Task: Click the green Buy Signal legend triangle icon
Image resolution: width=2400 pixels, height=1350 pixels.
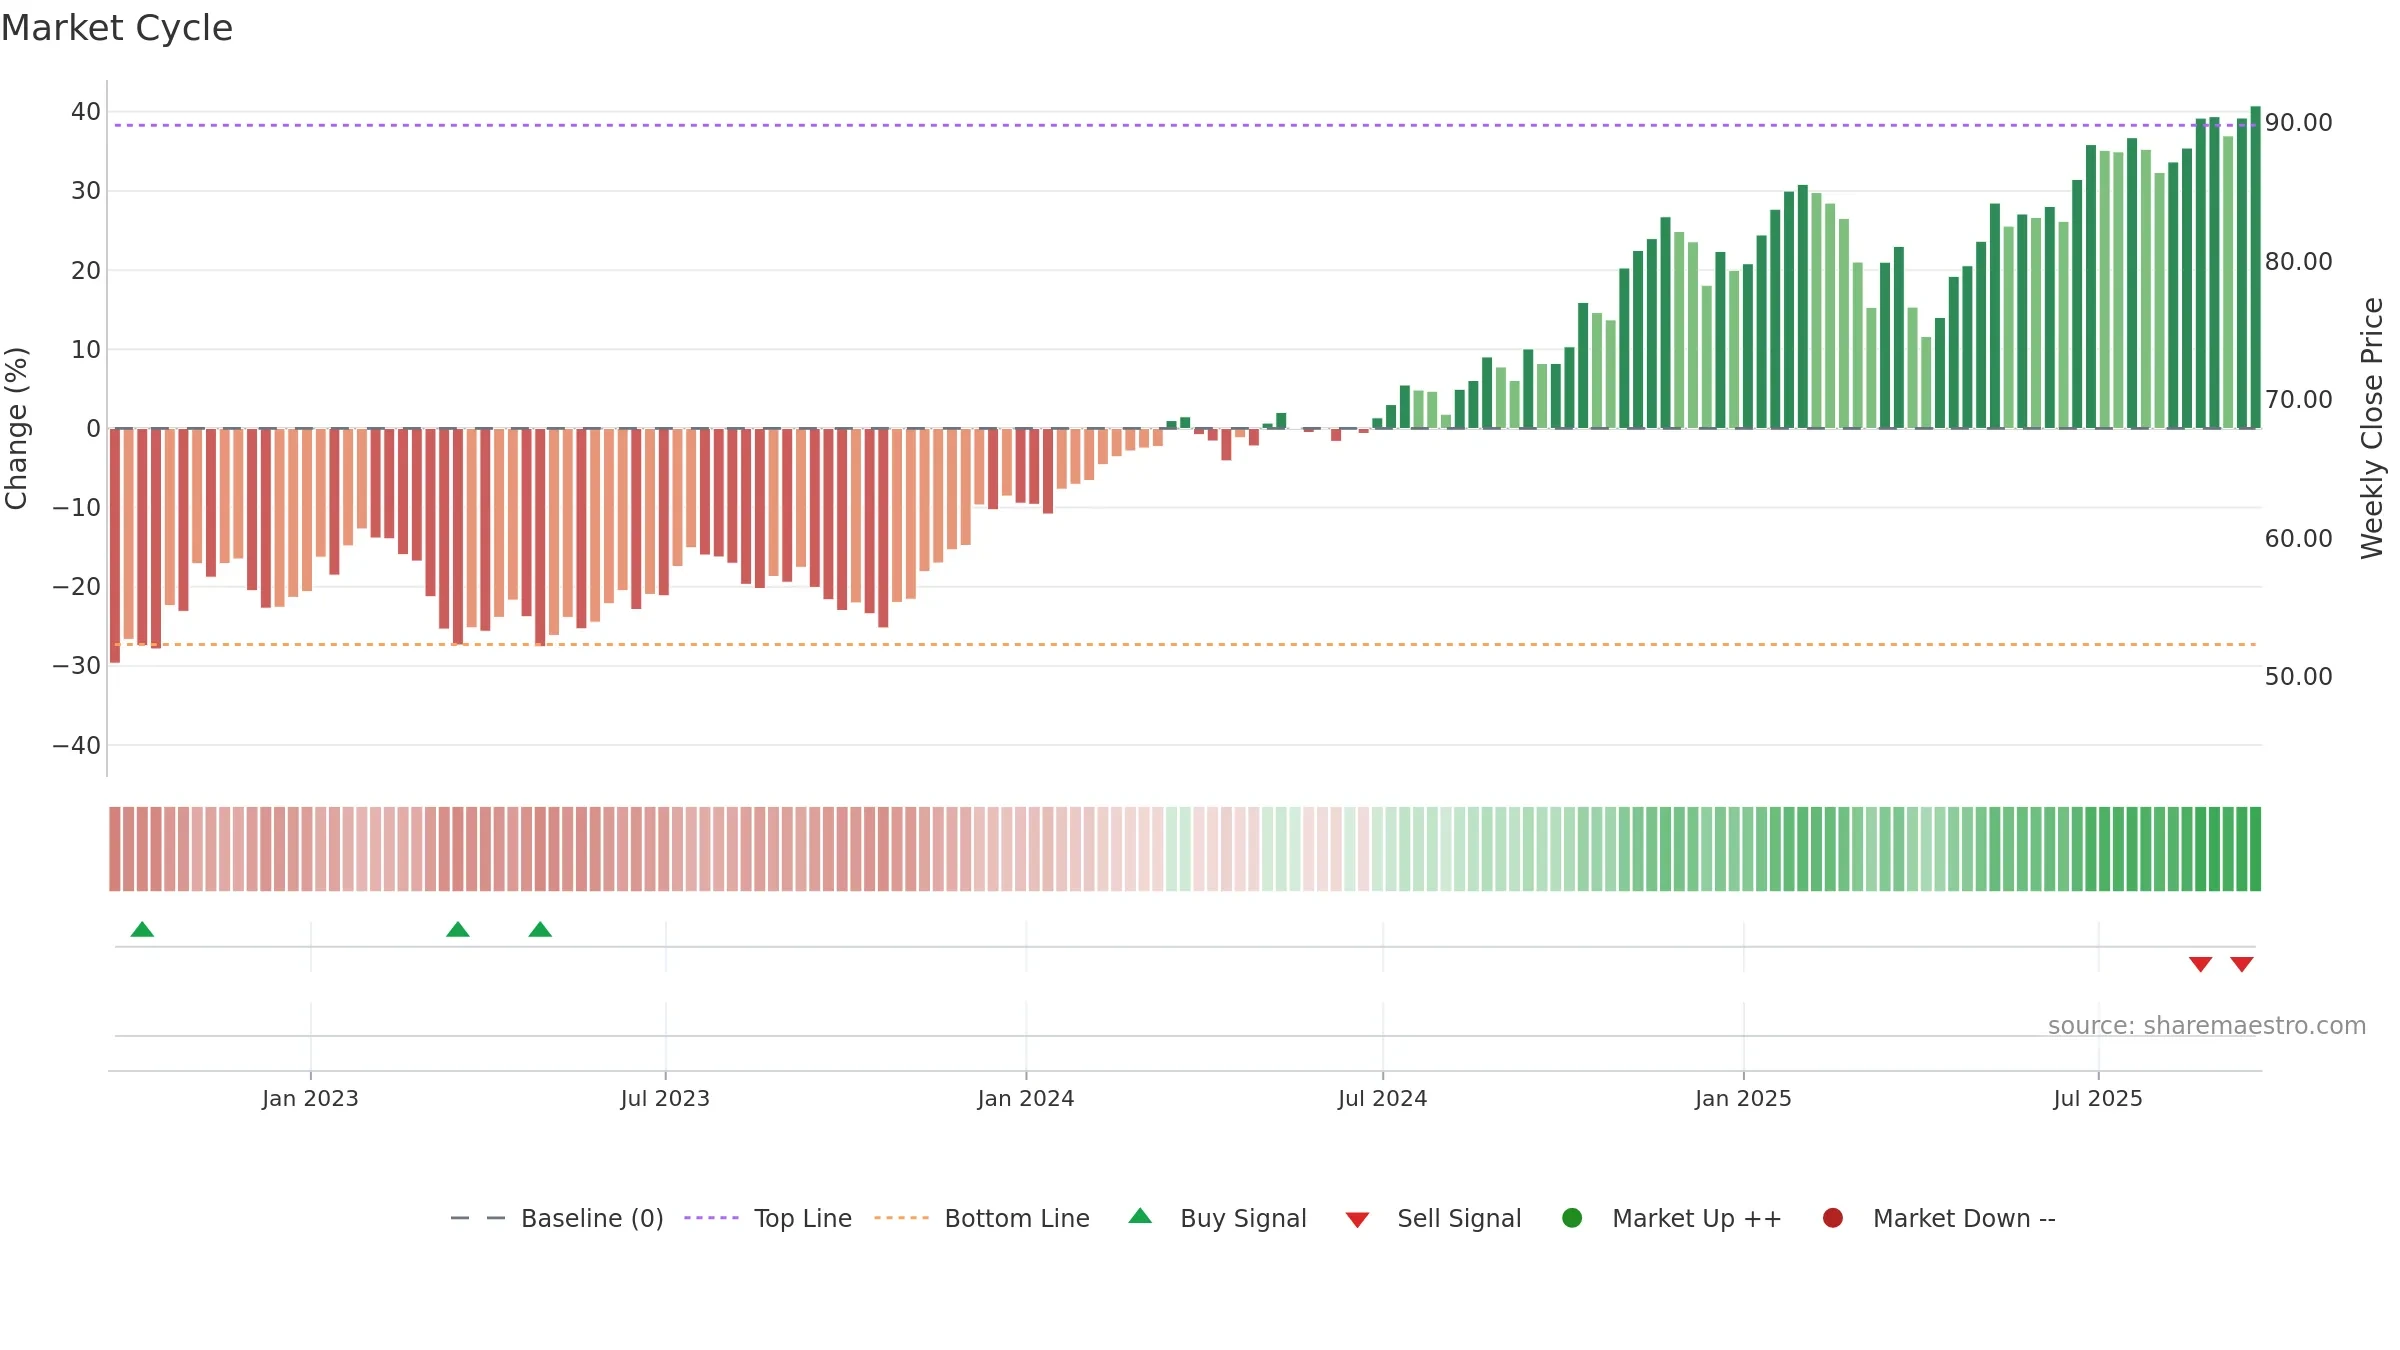Action: (1140, 1216)
